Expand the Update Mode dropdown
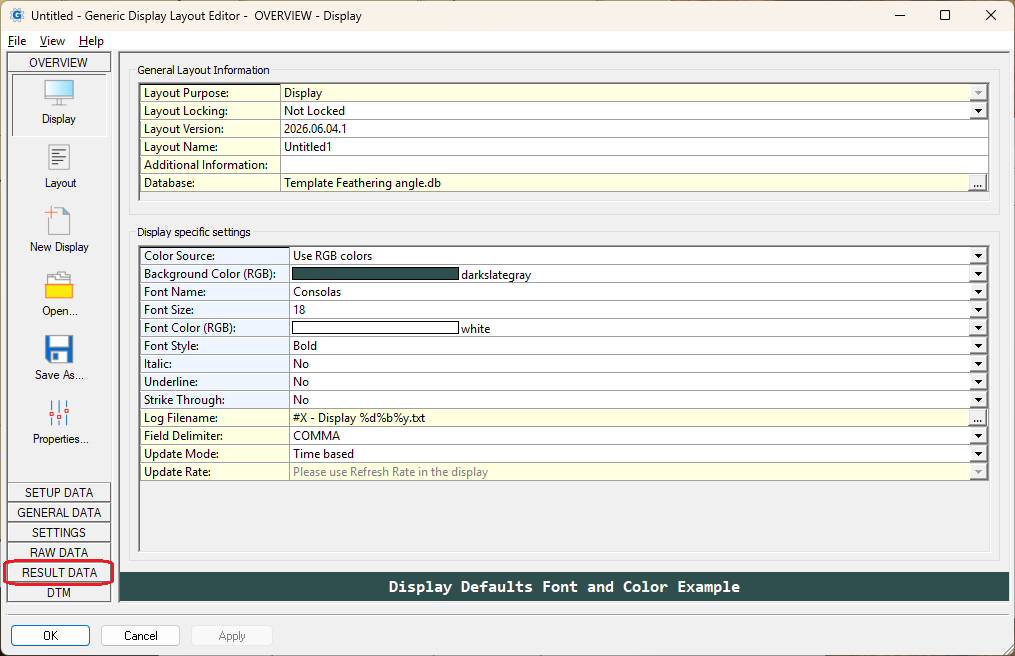This screenshot has width=1015, height=656. coord(978,454)
